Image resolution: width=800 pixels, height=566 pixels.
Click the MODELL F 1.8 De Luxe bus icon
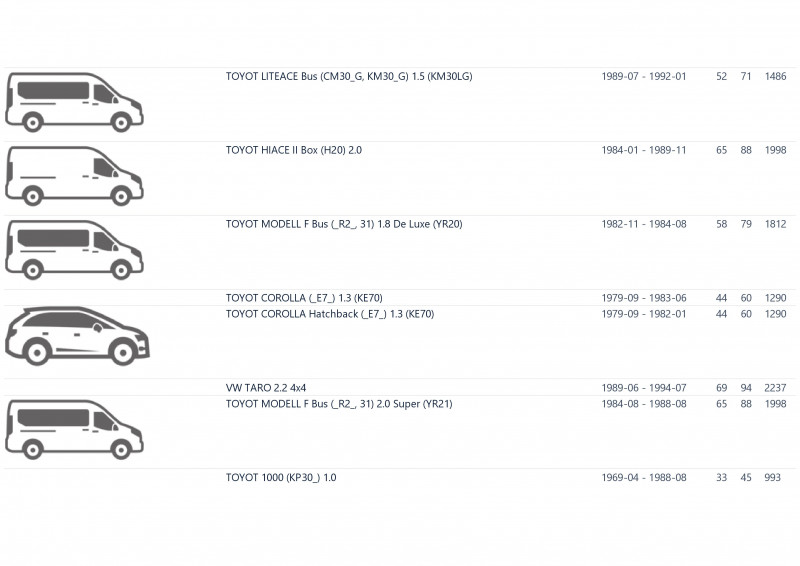click(x=74, y=250)
